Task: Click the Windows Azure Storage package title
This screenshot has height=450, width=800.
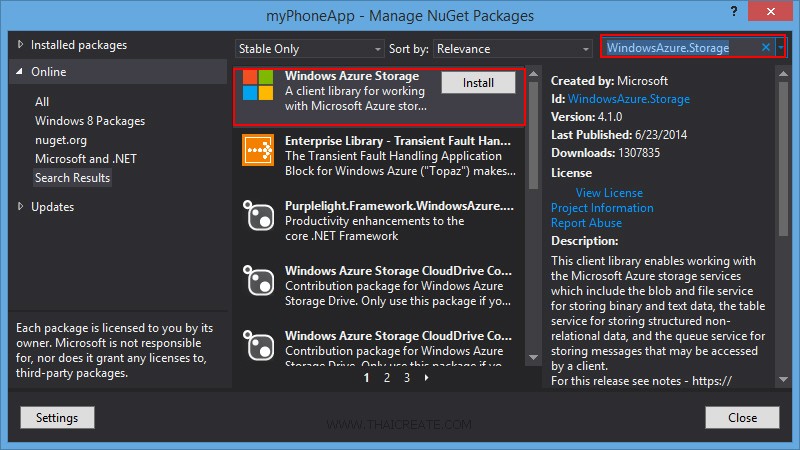Action: (352, 76)
